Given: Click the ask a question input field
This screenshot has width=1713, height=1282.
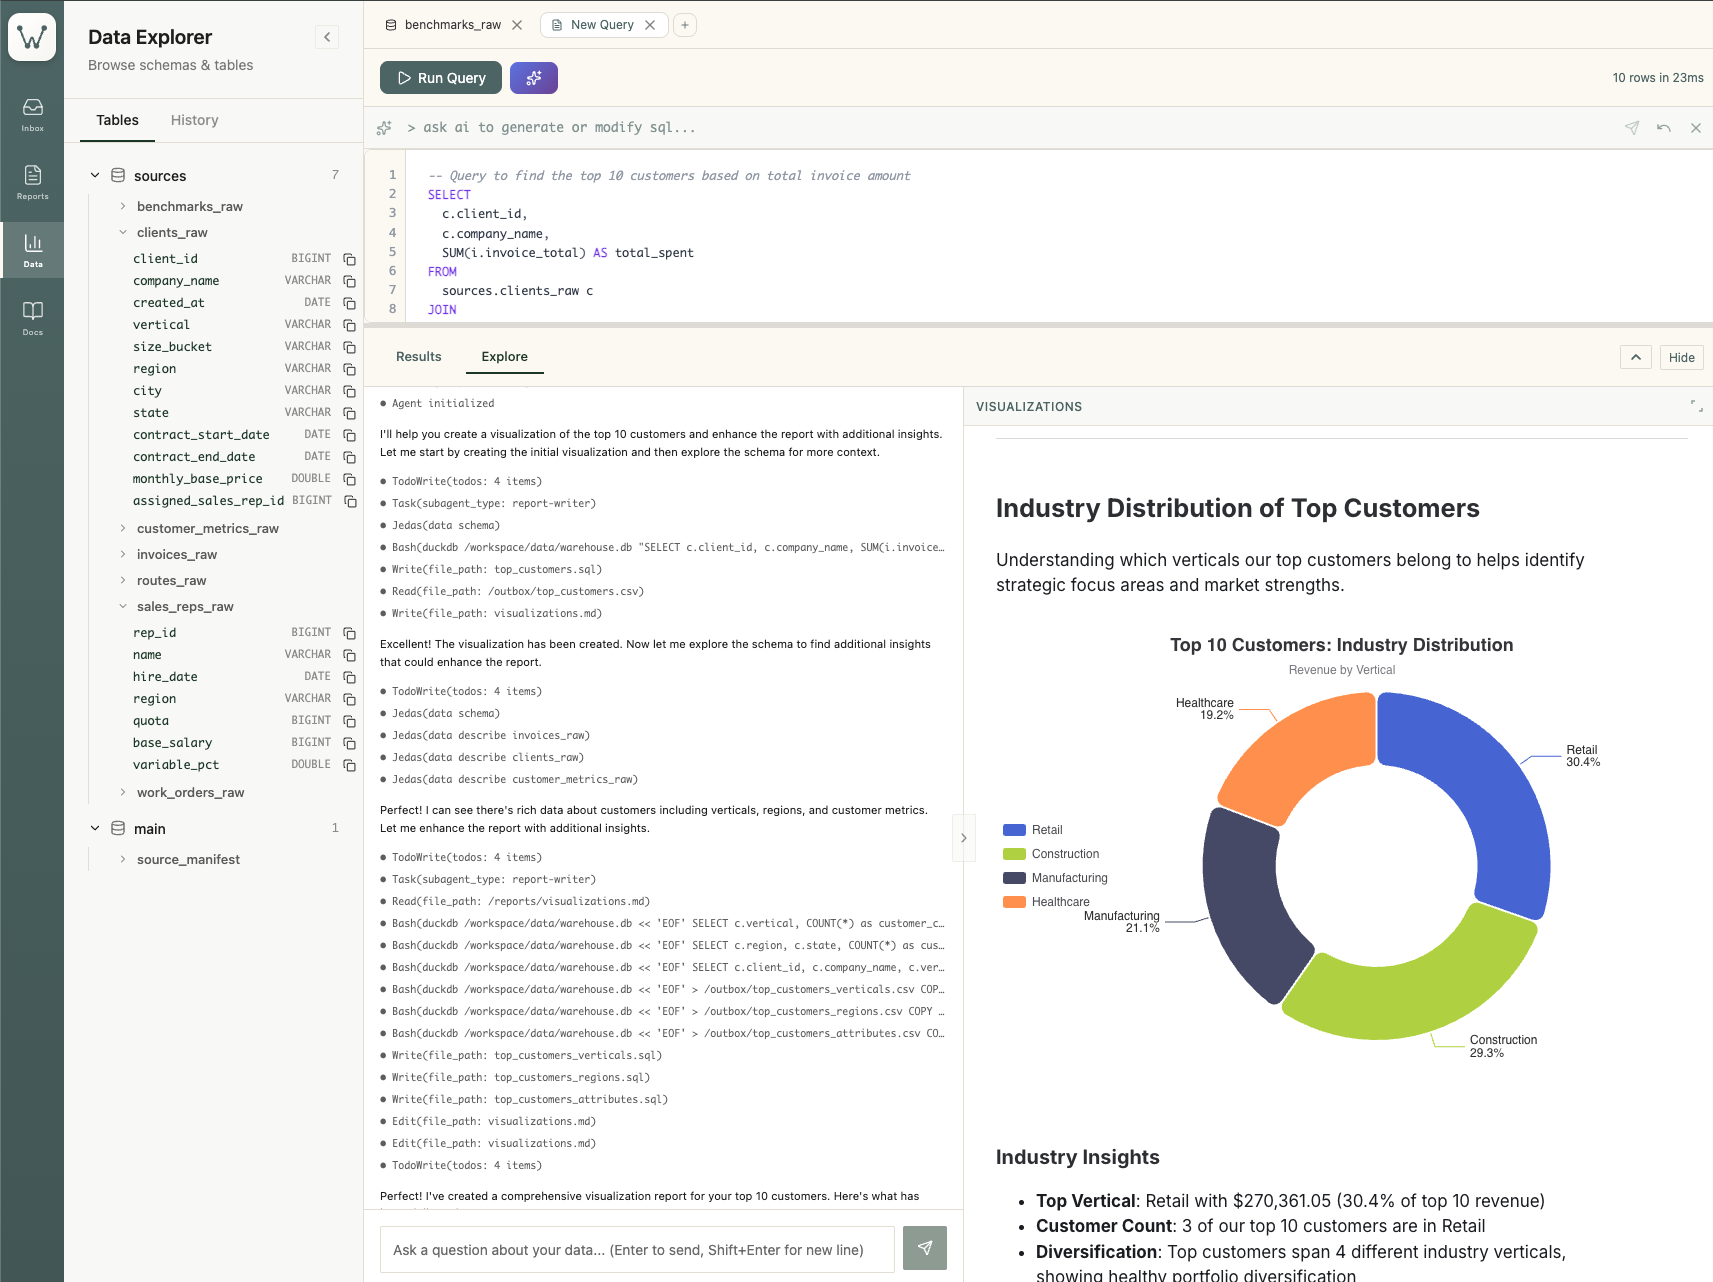Looking at the screenshot, I should [637, 1250].
